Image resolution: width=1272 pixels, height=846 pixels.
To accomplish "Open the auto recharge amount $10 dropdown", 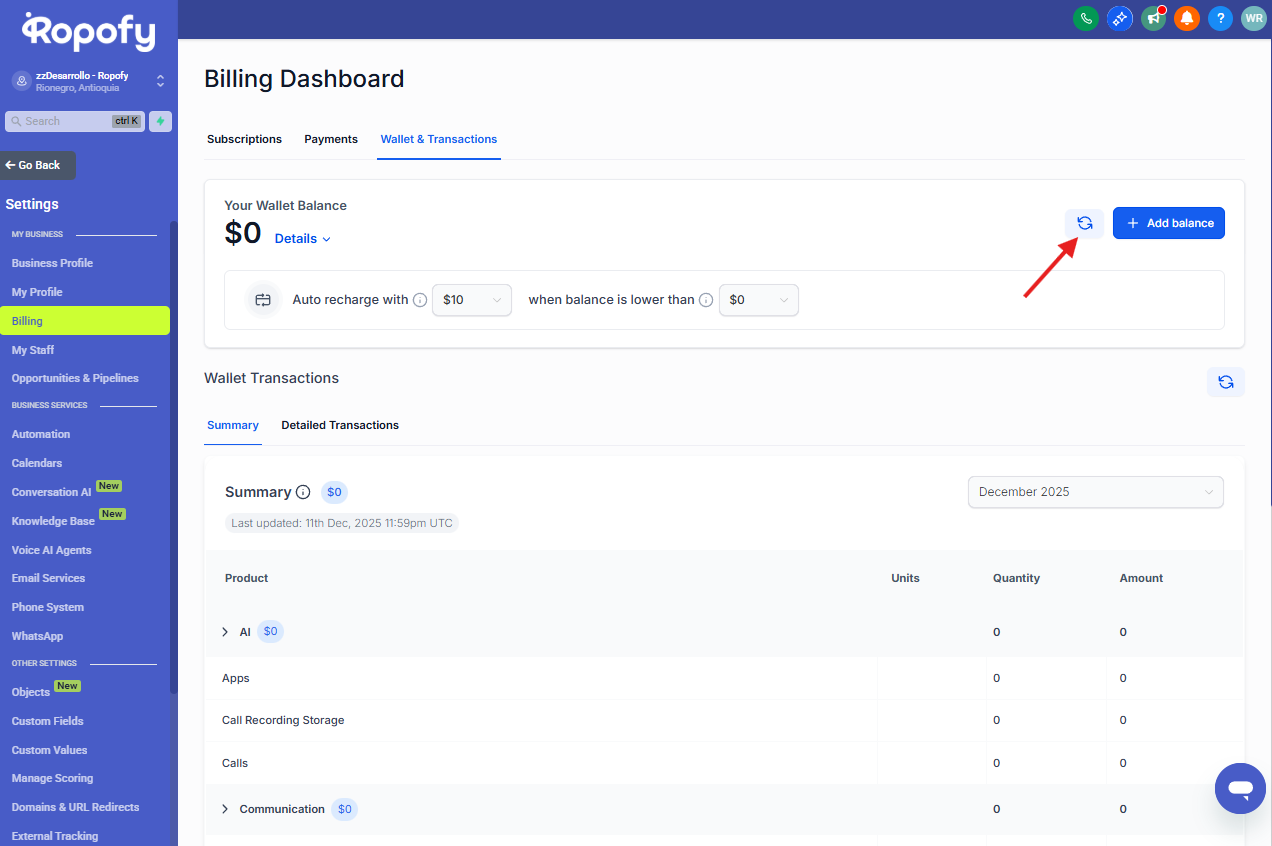I will 471,300.
